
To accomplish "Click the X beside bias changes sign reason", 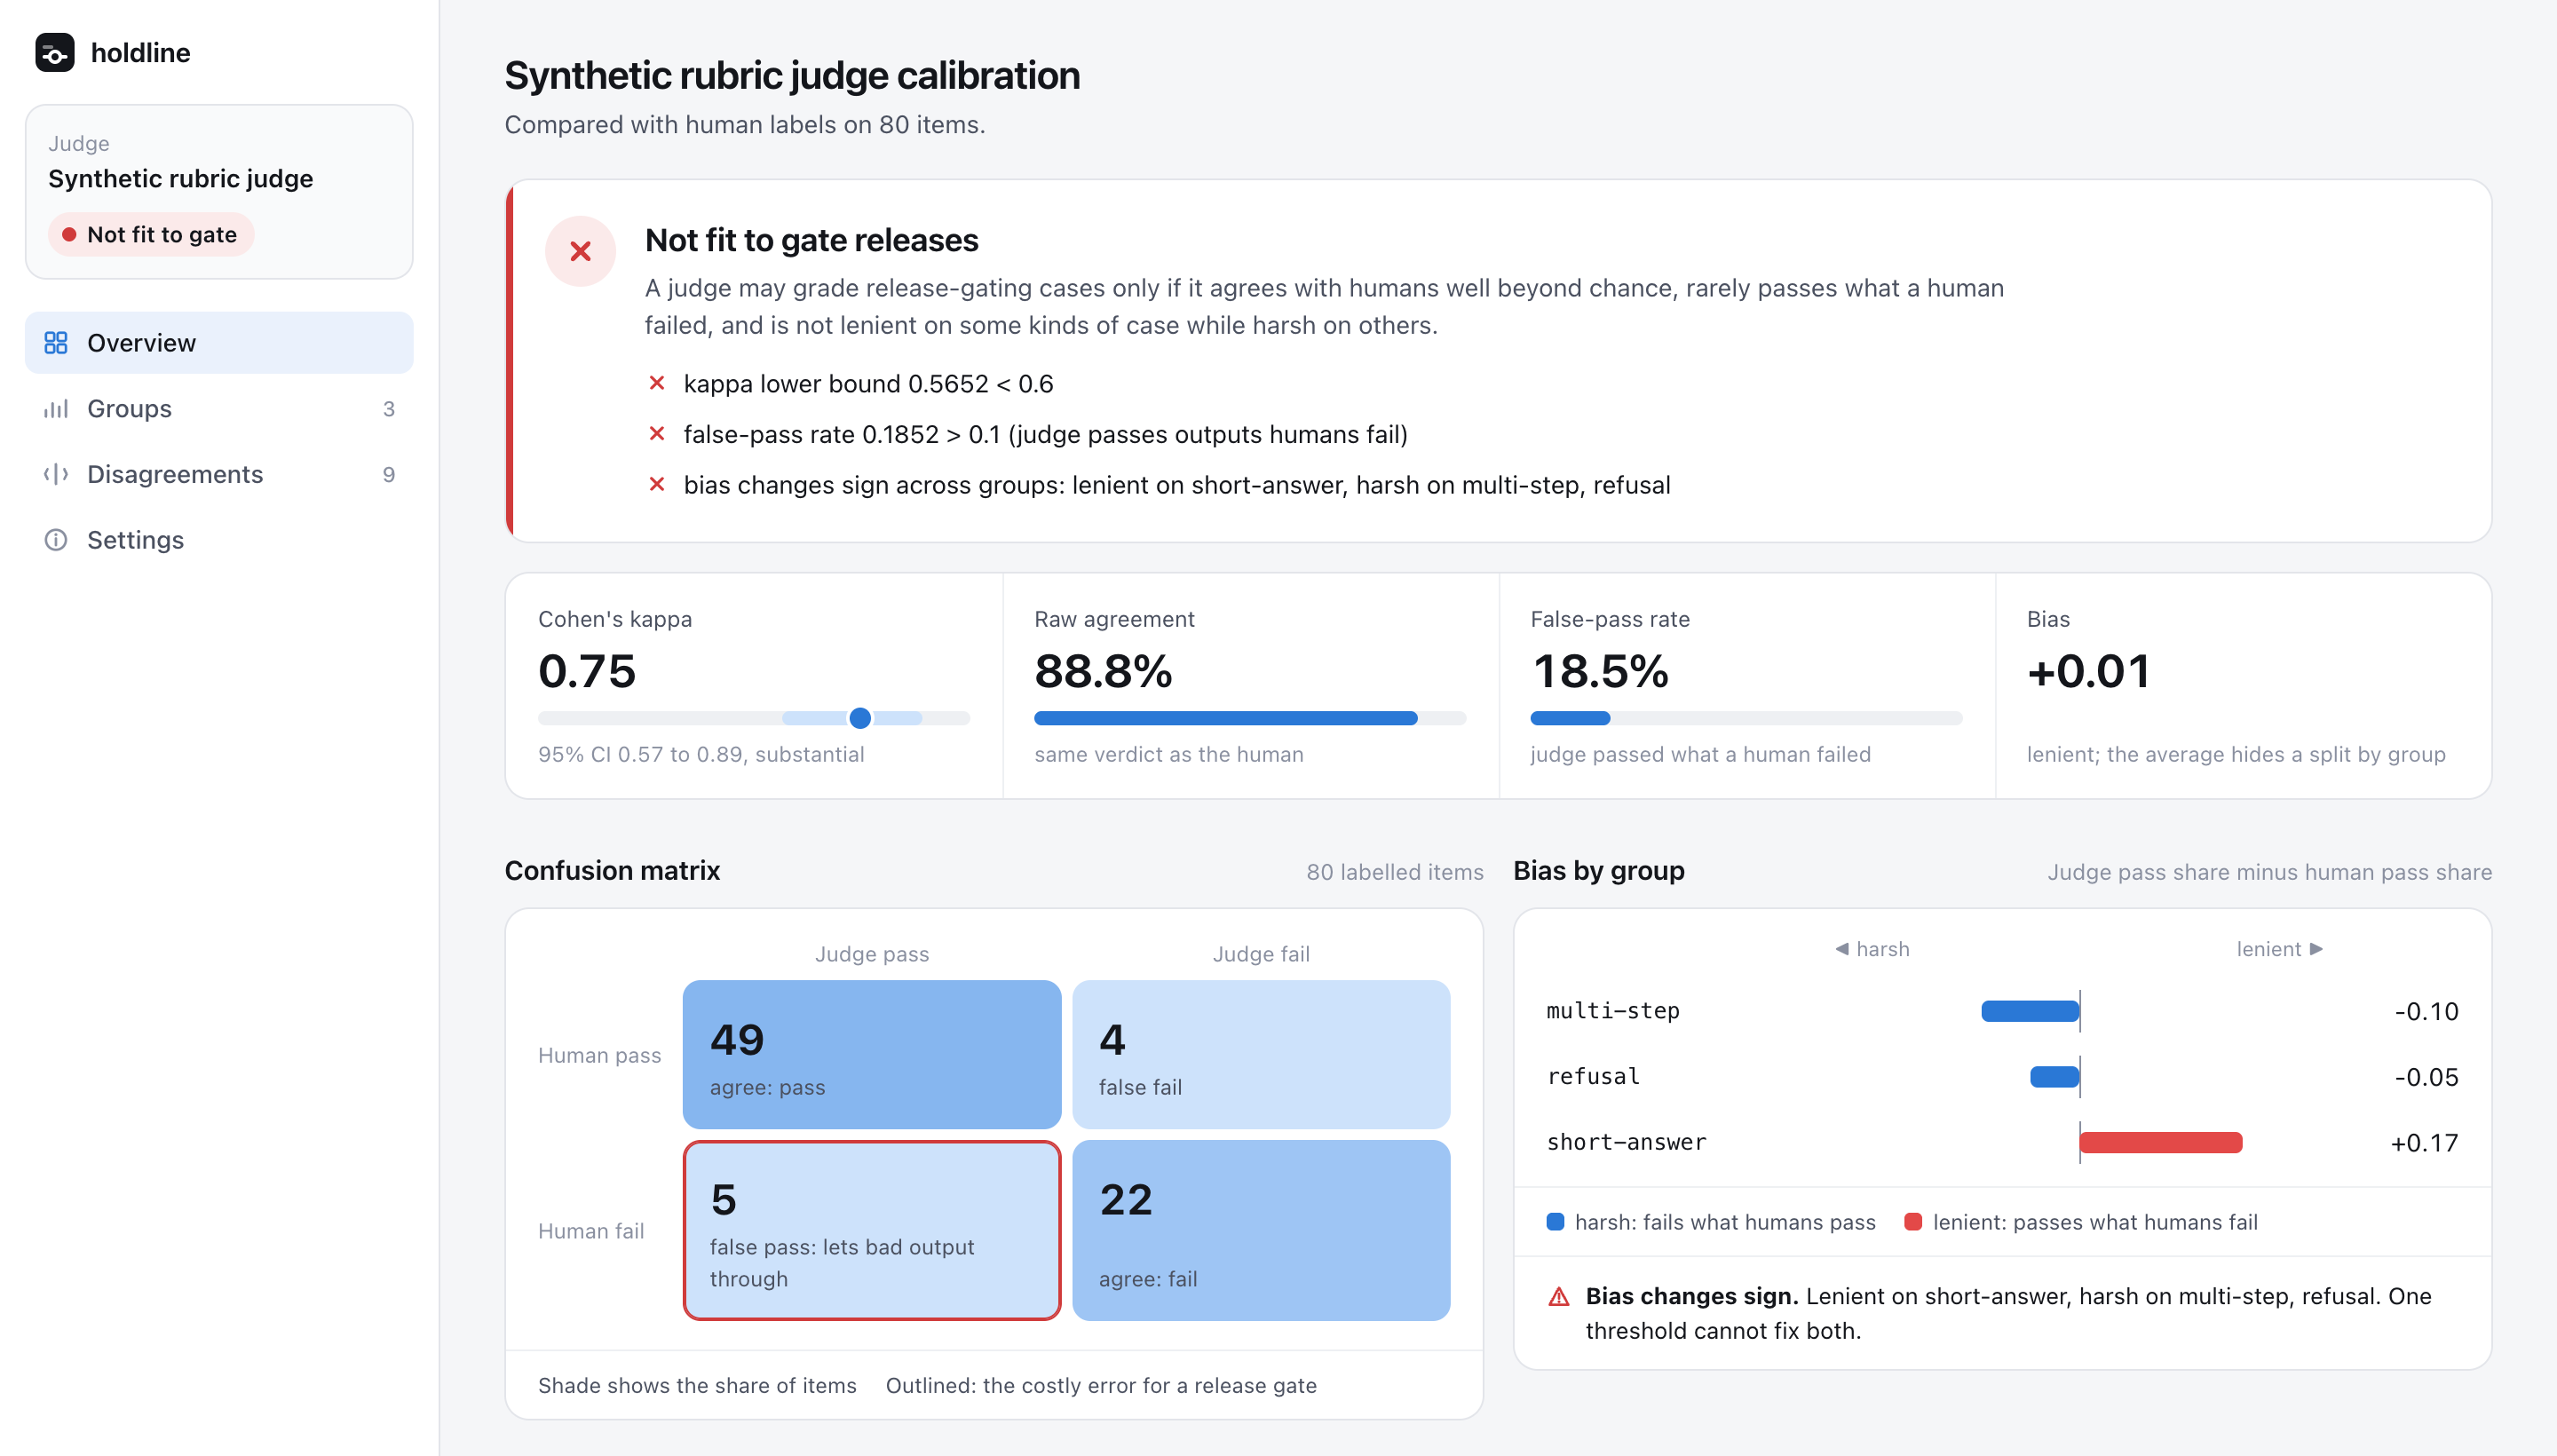I will (x=657, y=484).
